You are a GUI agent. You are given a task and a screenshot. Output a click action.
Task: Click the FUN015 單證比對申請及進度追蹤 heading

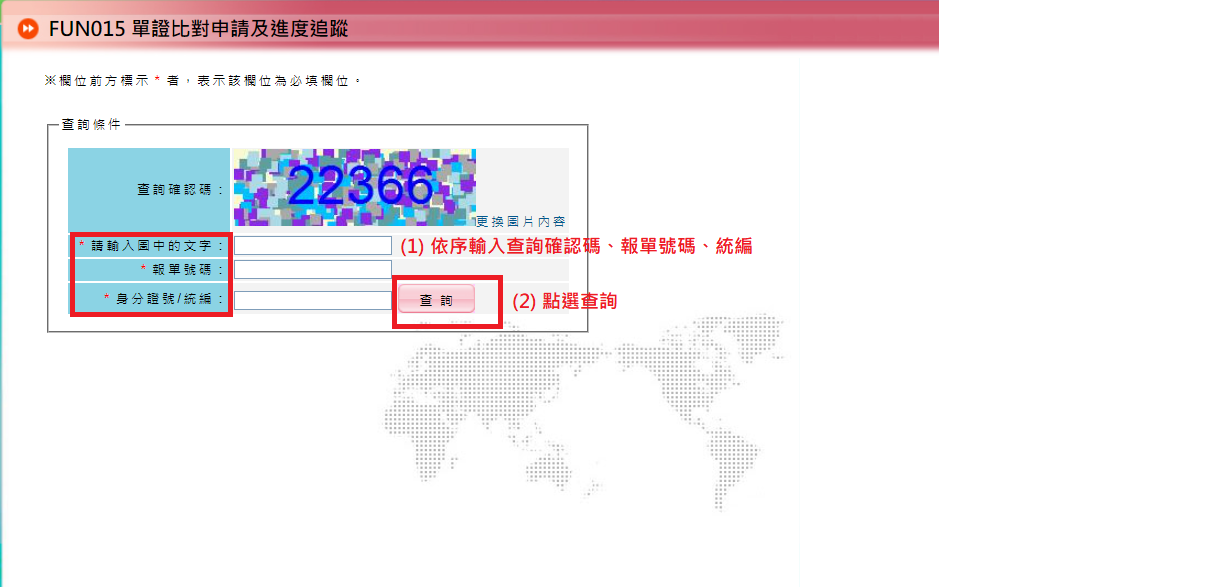point(198,29)
